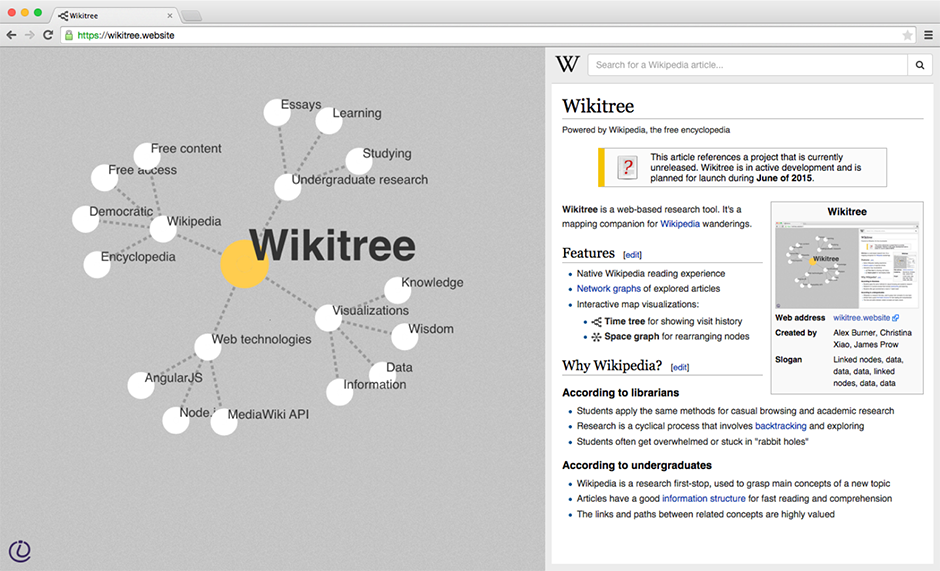
Task: Open the Network graphs link
Action: coord(608,288)
